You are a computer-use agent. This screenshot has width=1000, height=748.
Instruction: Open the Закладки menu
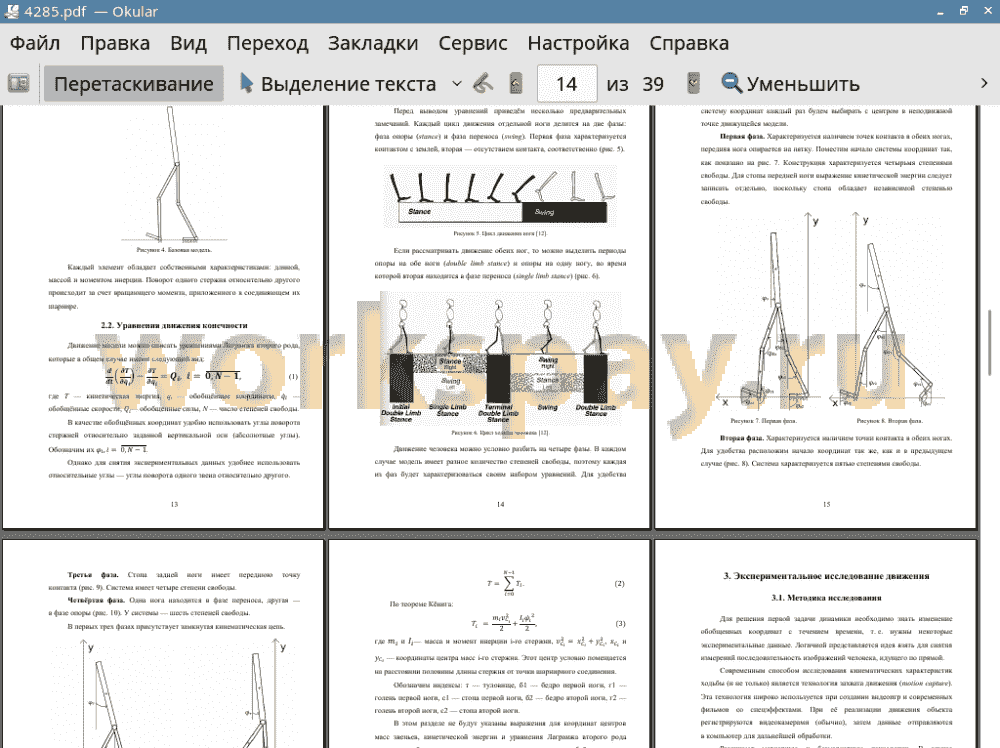373,43
